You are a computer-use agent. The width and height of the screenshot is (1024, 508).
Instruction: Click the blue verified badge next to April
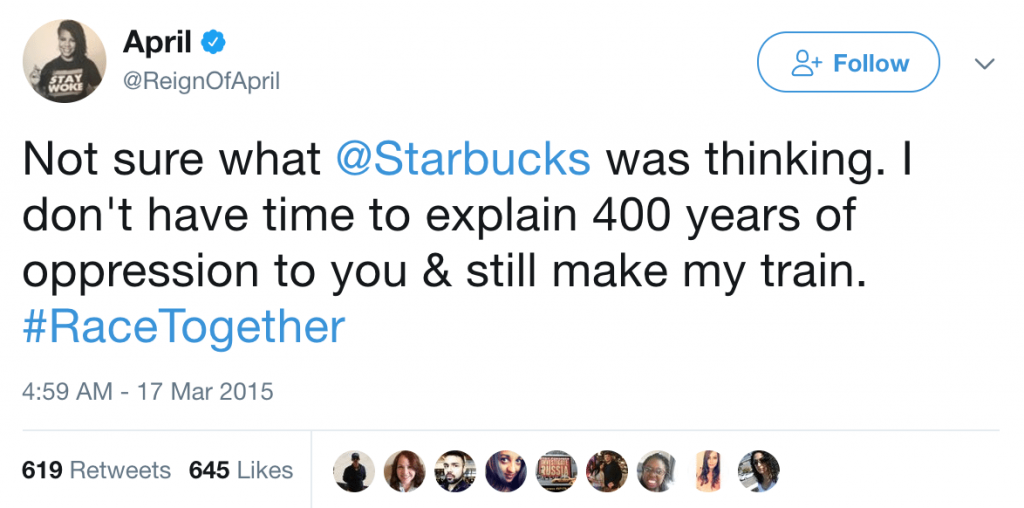click(x=213, y=44)
